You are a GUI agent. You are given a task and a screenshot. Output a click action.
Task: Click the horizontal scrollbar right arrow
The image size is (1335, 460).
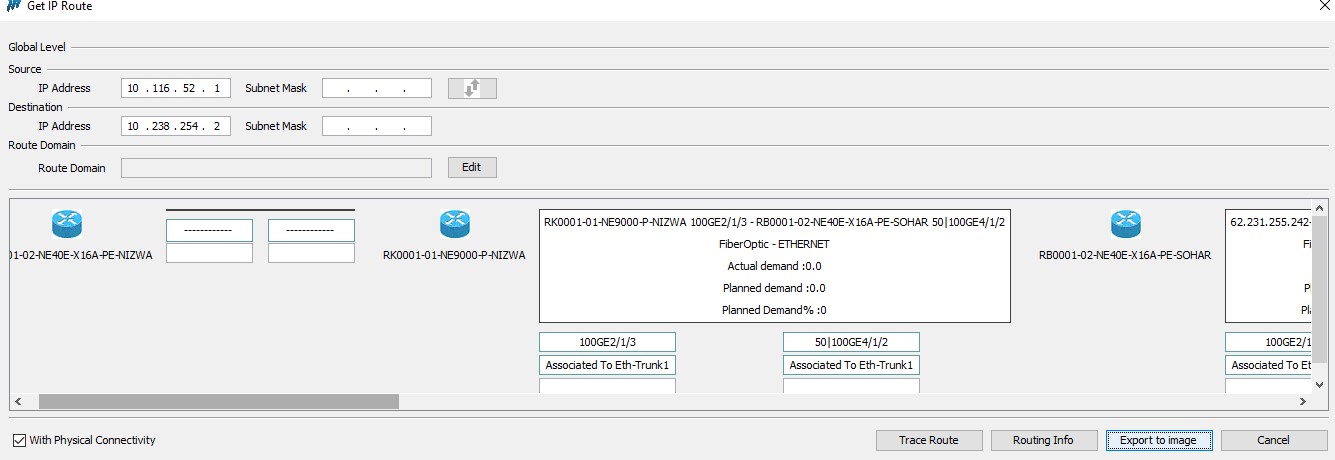click(1302, 401)
